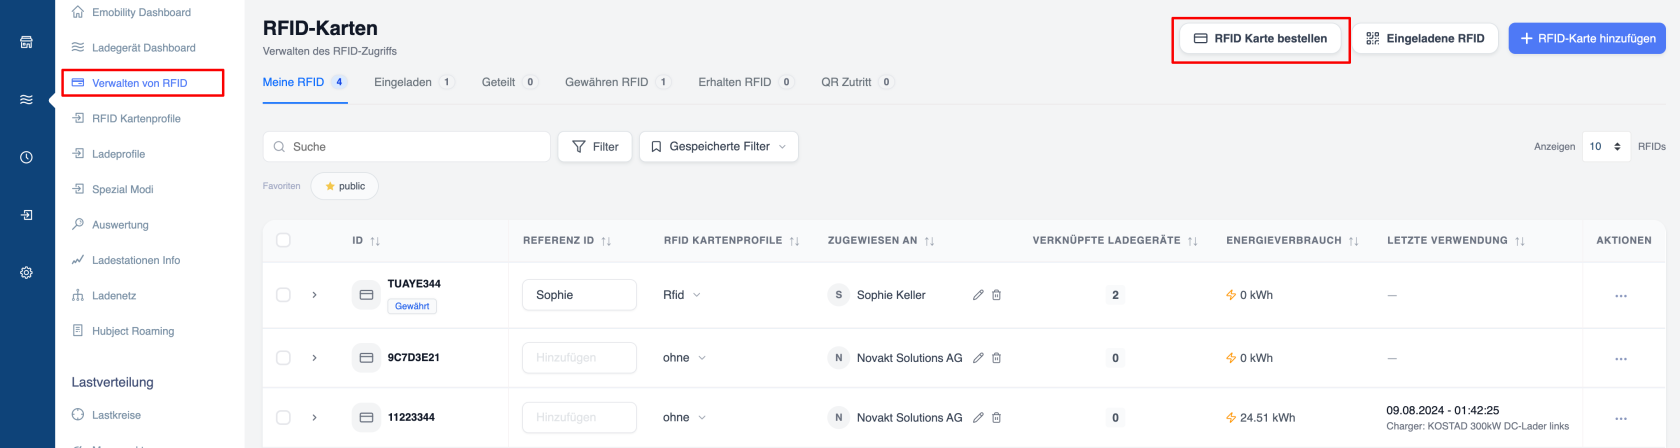This screenshot has height=448, width=1680.
Task: Click card icon of TUAYE344
Action: [x=366, y=295]
